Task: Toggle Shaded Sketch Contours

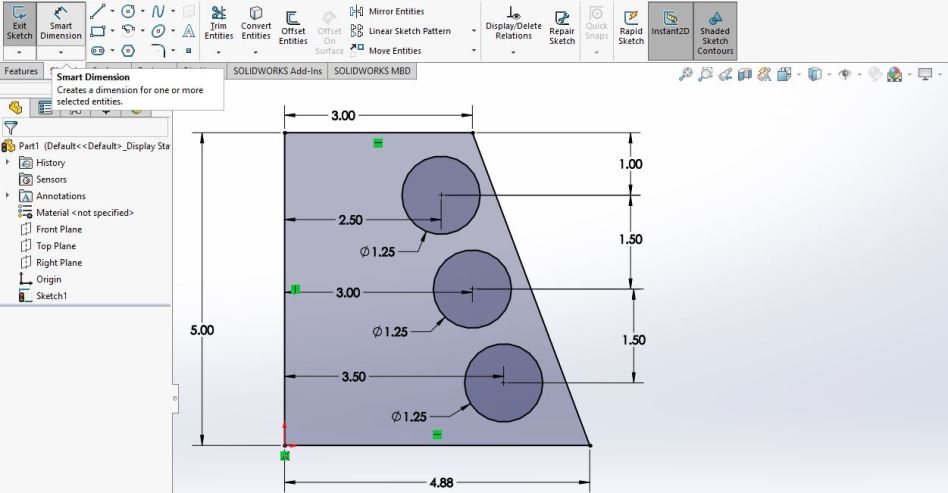Action: [x=714, y=30]
